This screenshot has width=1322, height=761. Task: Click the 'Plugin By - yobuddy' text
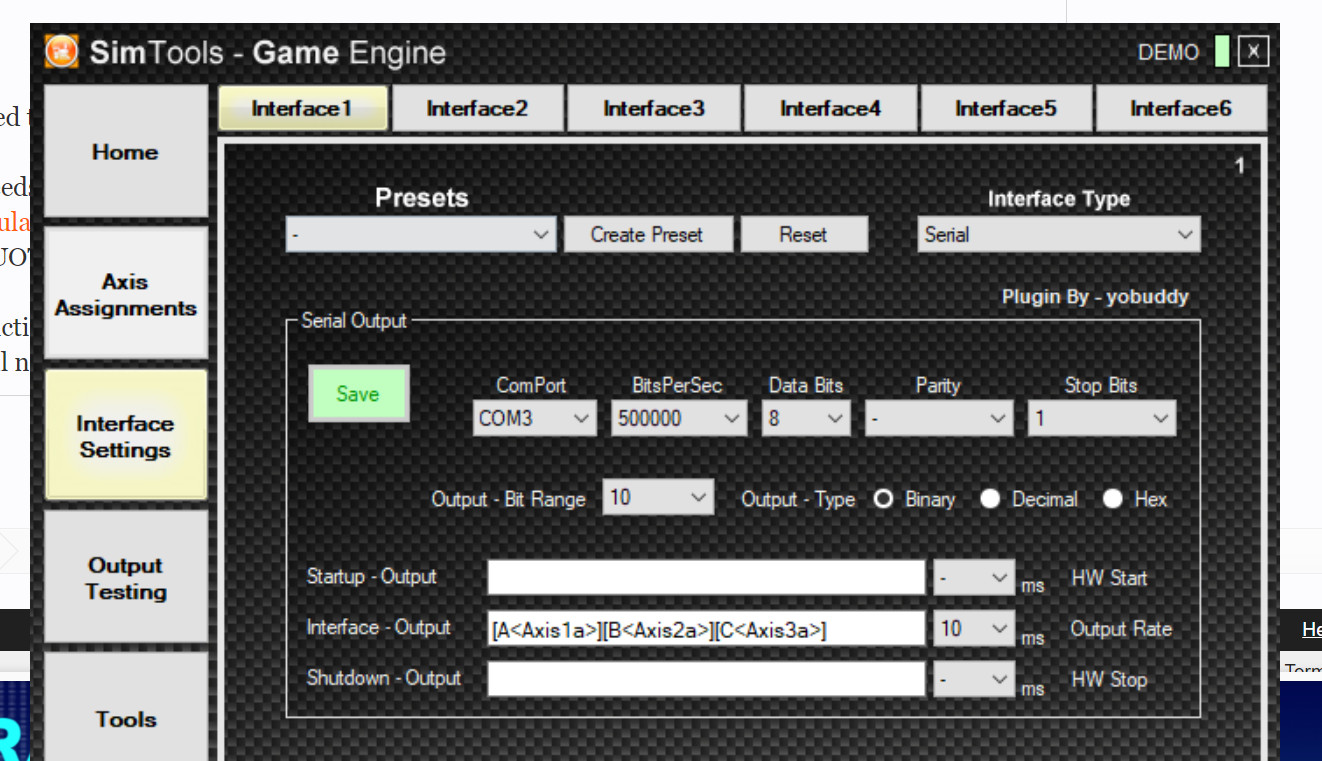[1095, 297]
